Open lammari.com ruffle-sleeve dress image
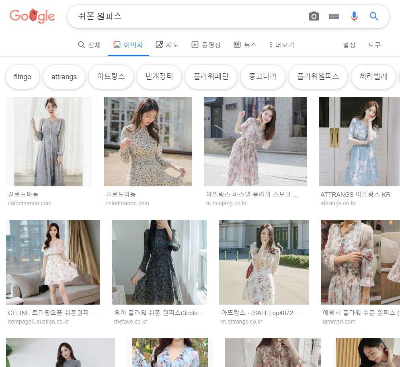Image resolution: width=400 pixels, height=367 pixels. coord(360,262)
